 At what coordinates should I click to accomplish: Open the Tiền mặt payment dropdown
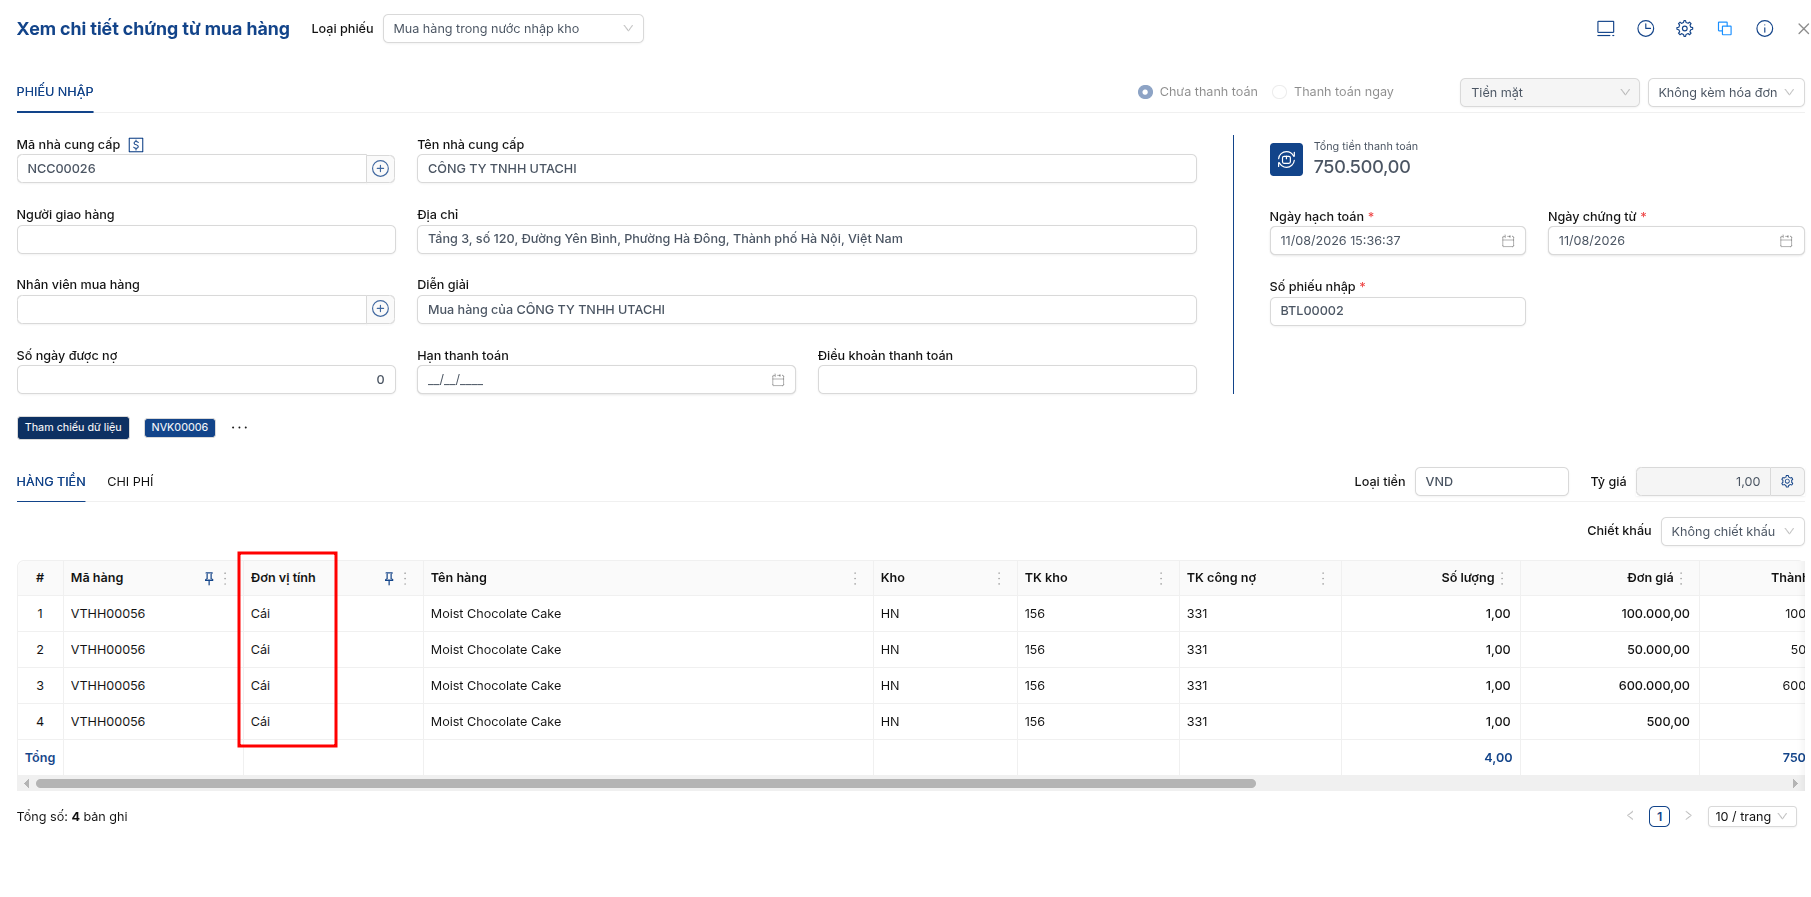1549,93
